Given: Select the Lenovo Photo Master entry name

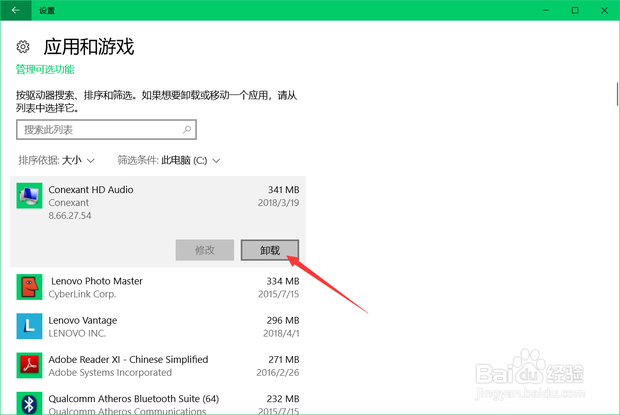Looking at the screenshot, I should (x=97, y=281).
